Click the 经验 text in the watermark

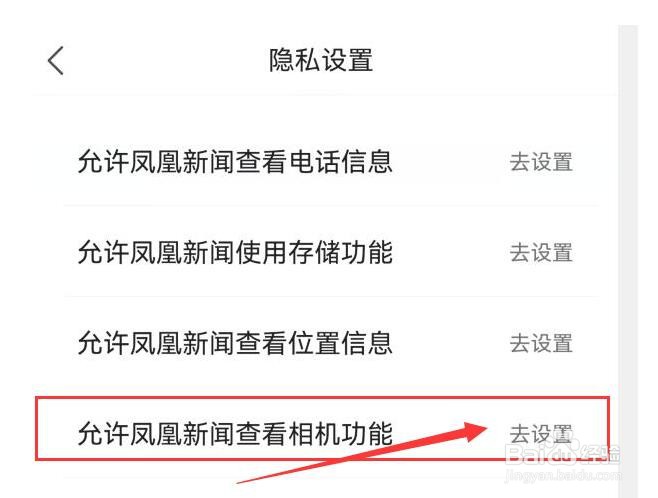pos(600,454)
